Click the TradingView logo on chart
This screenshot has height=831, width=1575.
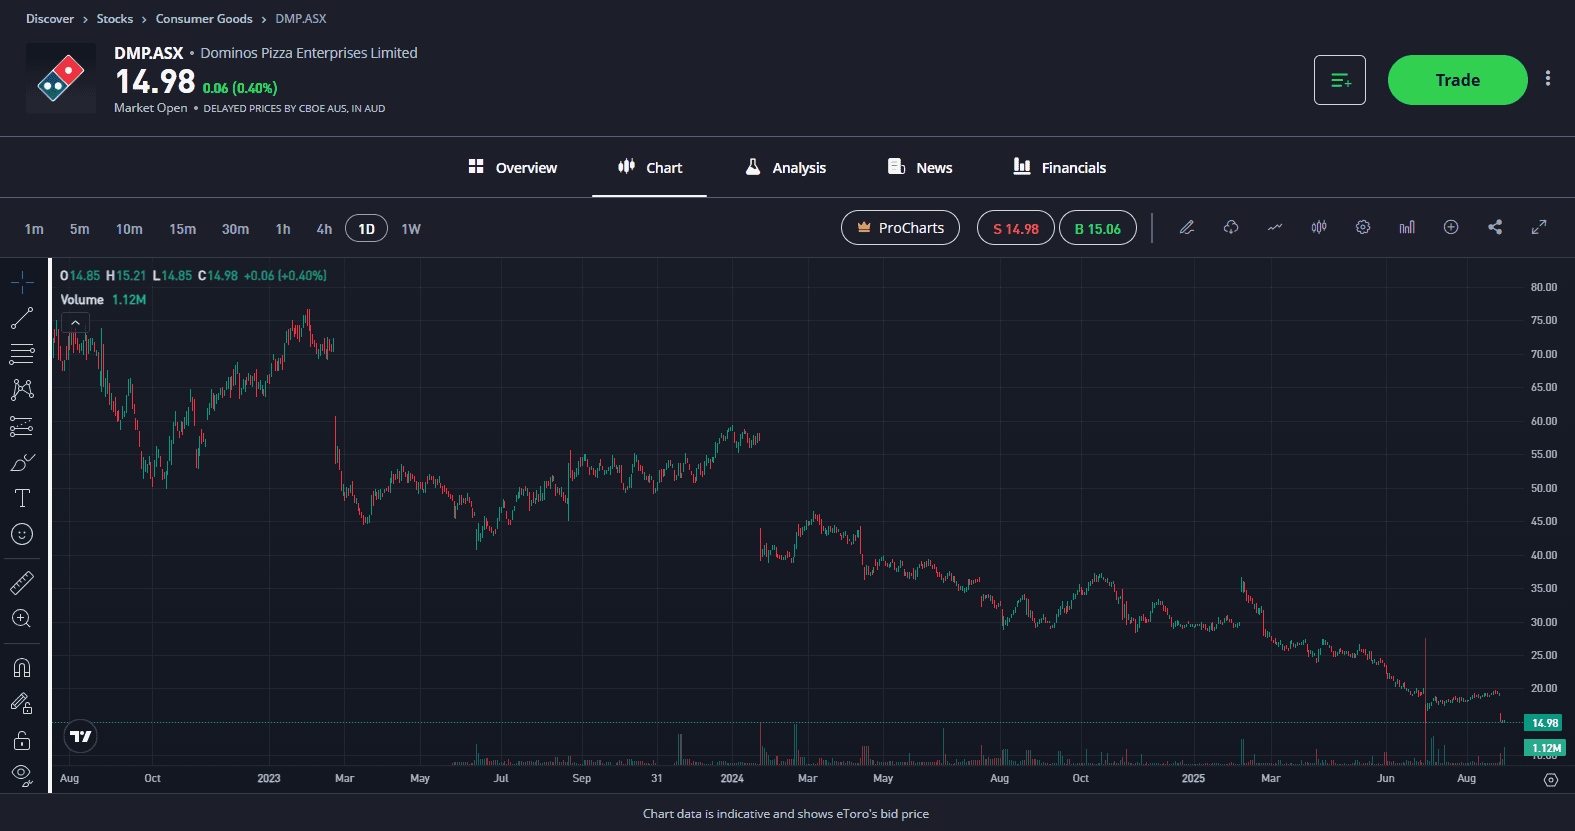point(81,737)
